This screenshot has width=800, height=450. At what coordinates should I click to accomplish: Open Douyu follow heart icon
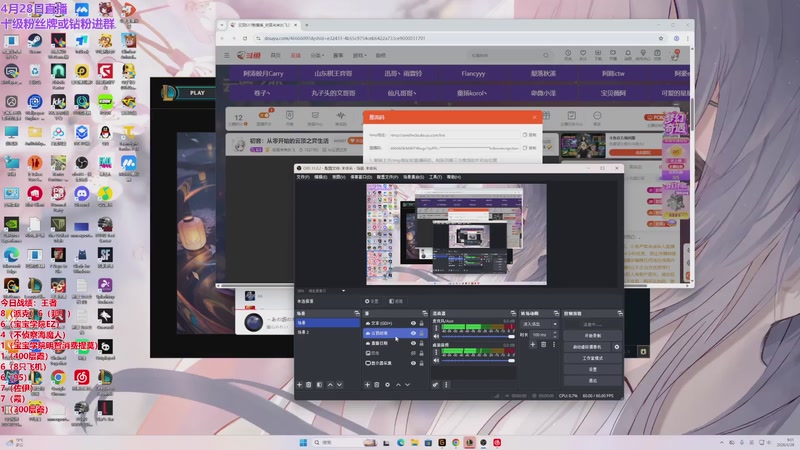tap(583, 53)
